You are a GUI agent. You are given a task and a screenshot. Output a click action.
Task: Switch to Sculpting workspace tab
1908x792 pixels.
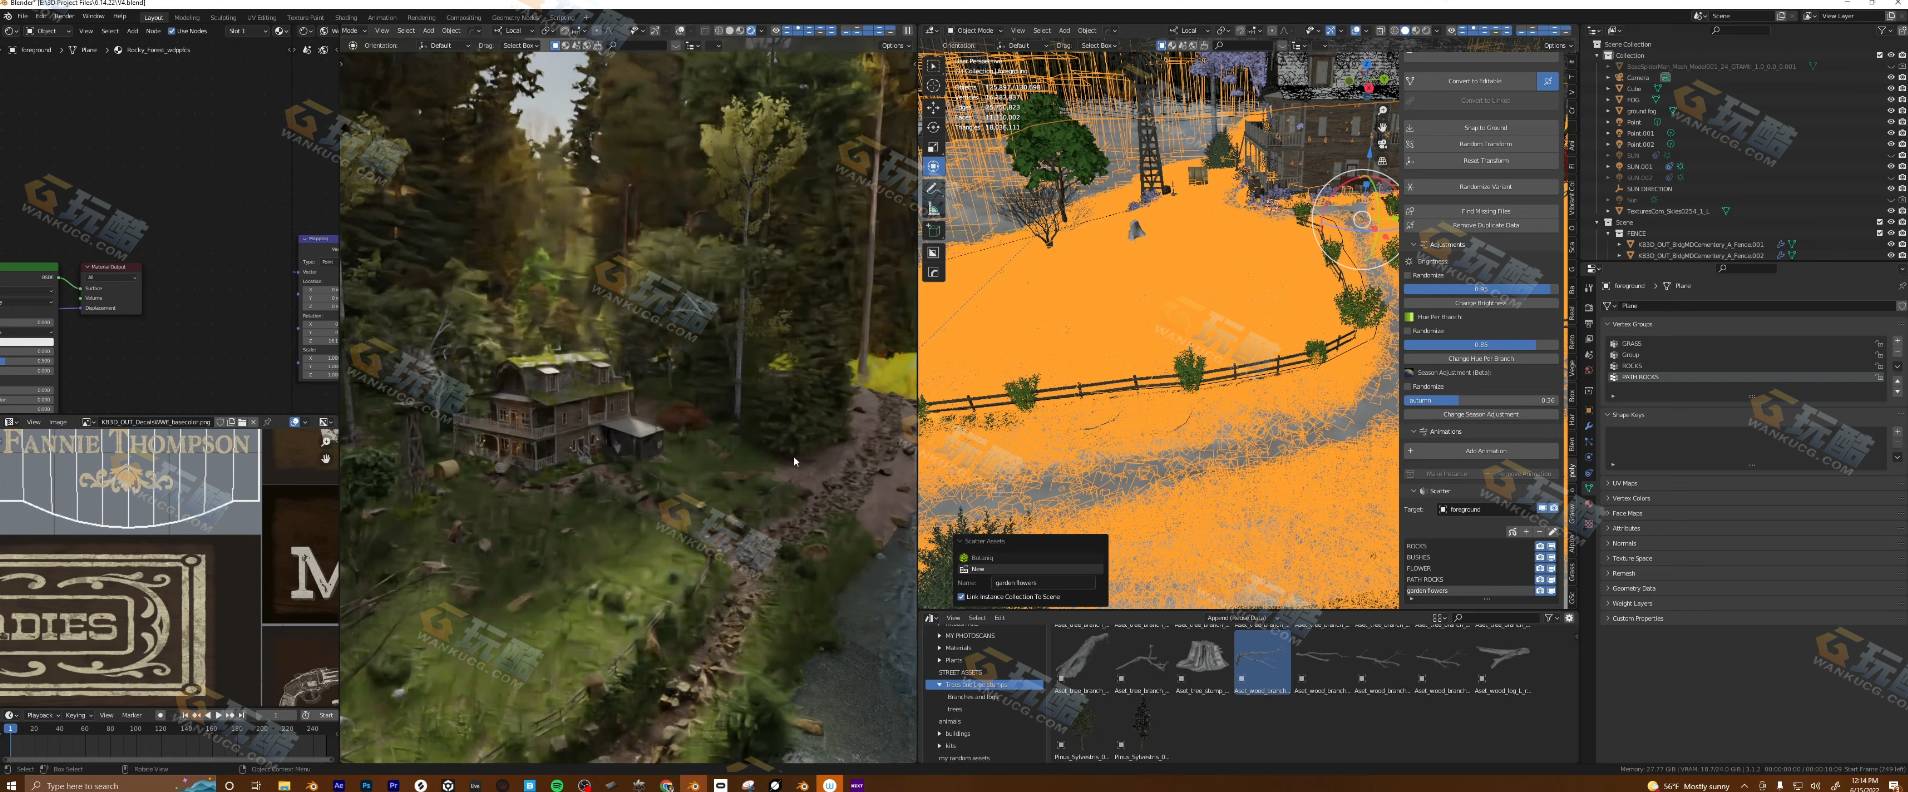[x=223, y=17]
